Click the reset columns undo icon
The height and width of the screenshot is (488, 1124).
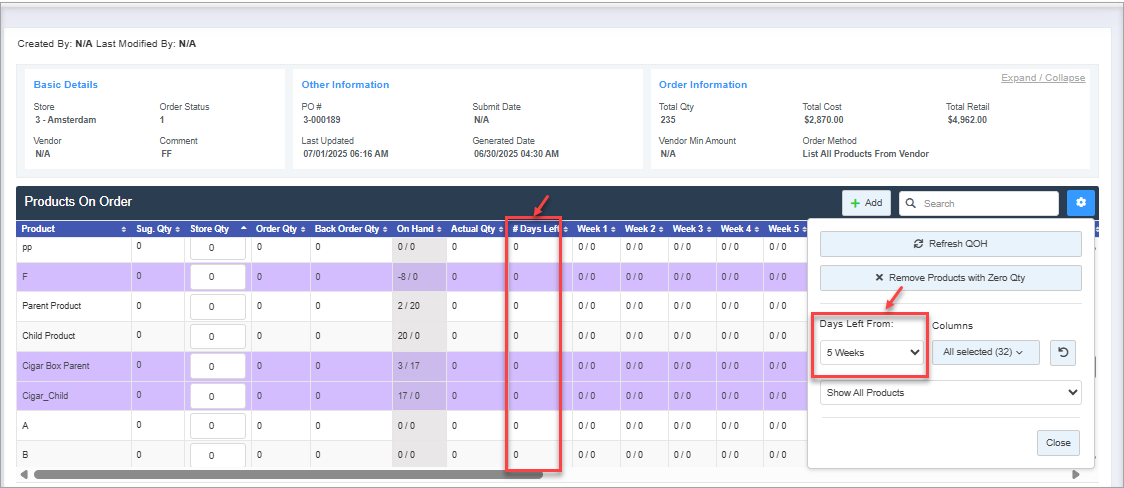(x=1063, y=352)
